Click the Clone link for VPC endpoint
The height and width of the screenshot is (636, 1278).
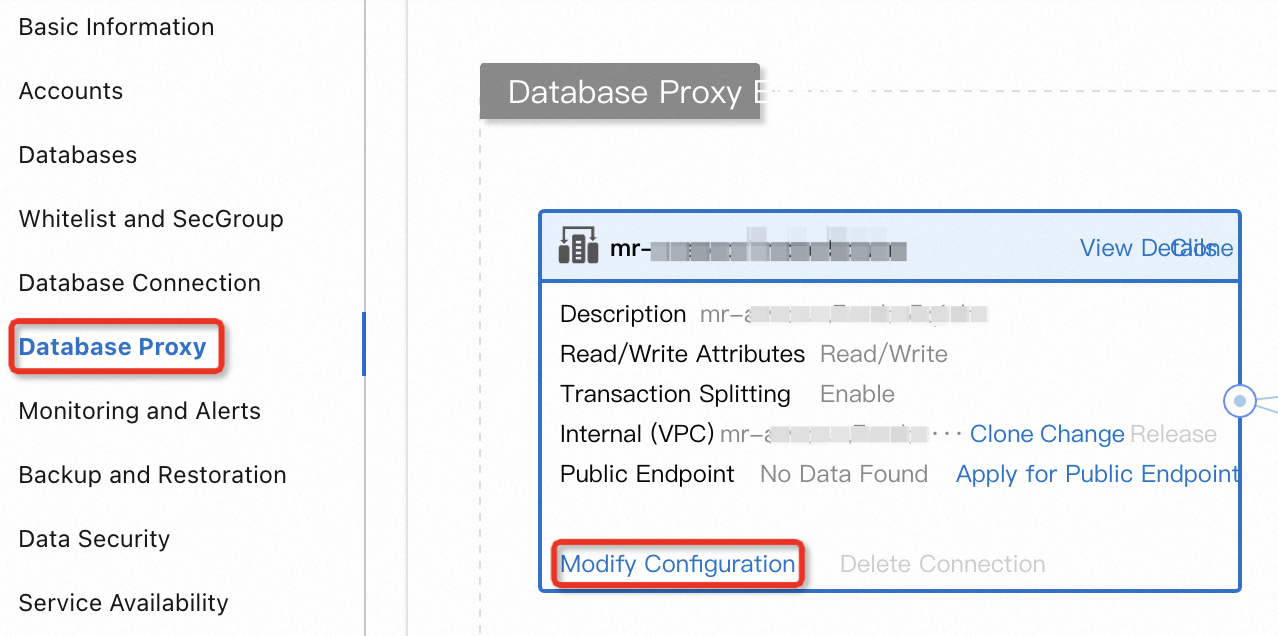point(1003,434)
